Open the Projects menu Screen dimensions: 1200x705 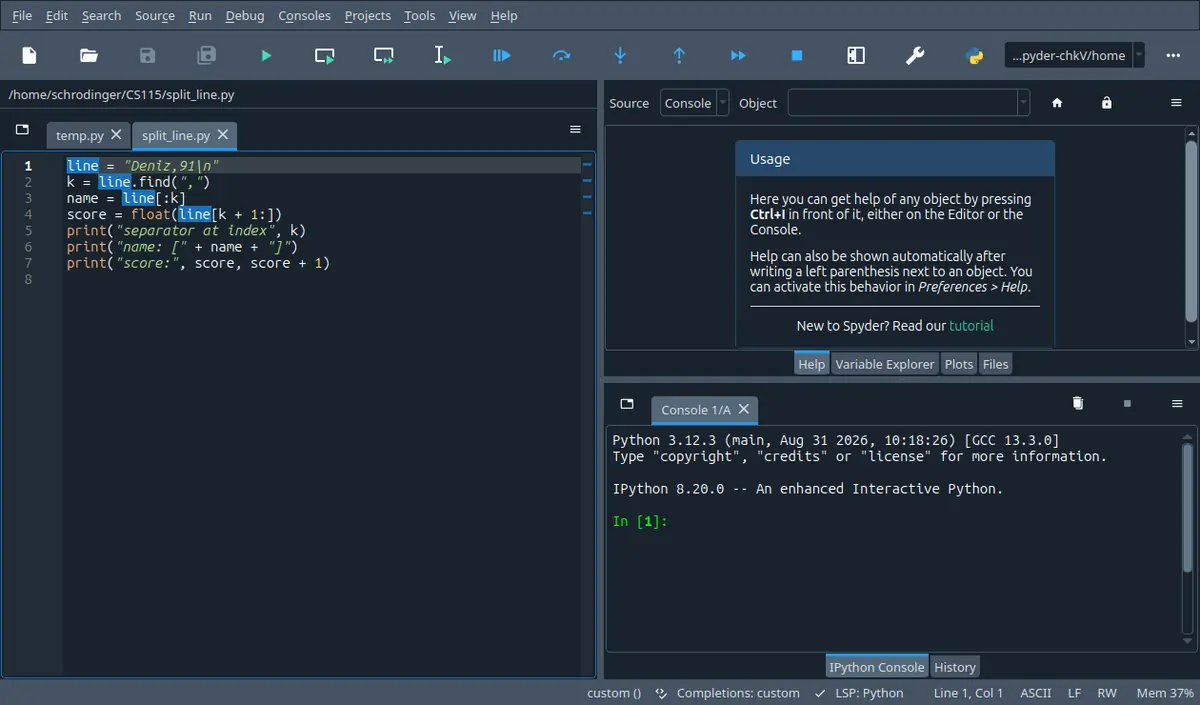368,16
